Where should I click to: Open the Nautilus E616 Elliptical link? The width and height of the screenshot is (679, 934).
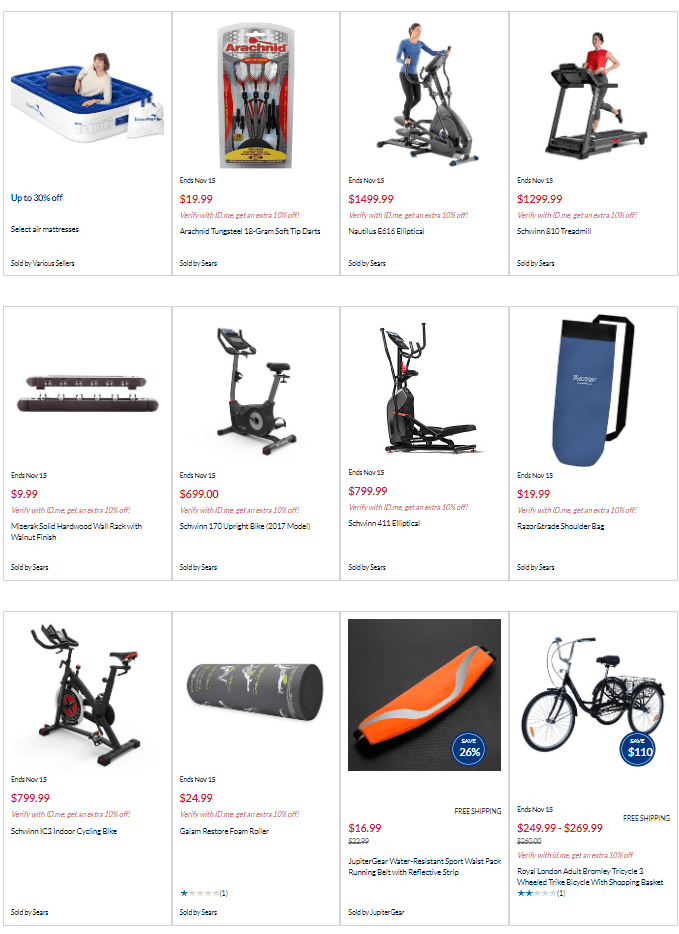click(386, 231)
